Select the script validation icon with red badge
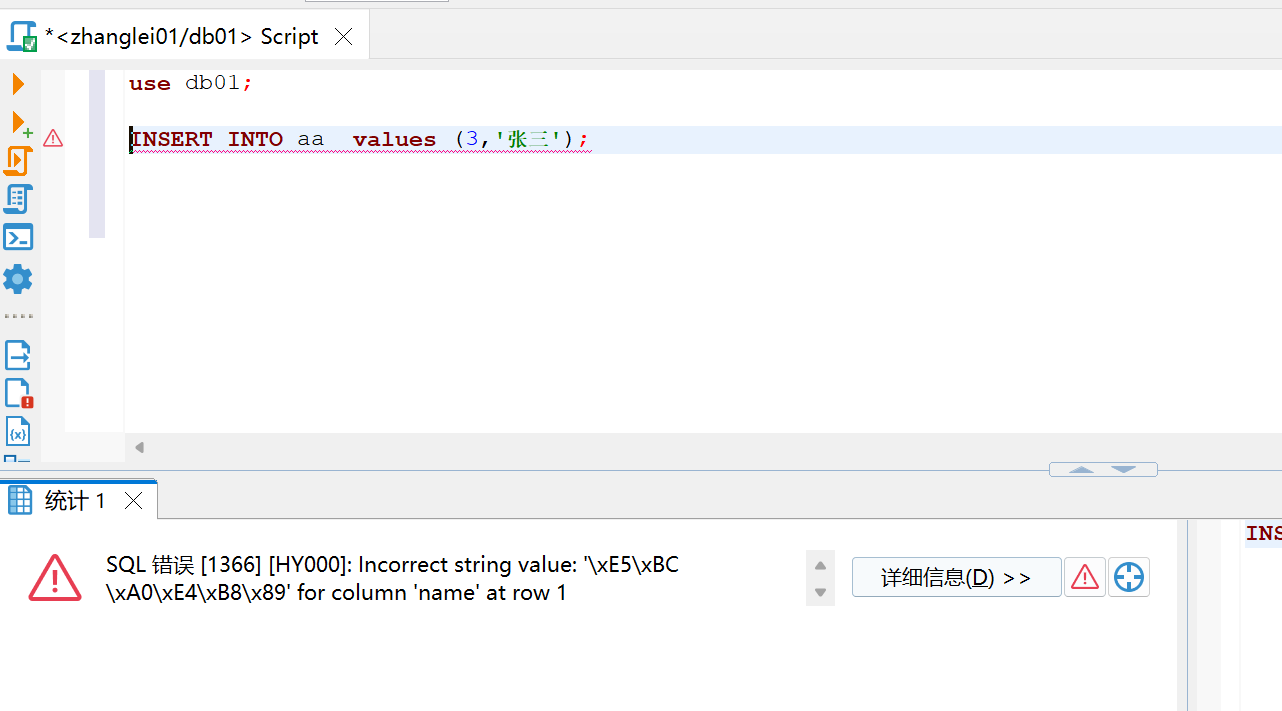Viewport: 1282px width, 711px height. click(18, 393)
